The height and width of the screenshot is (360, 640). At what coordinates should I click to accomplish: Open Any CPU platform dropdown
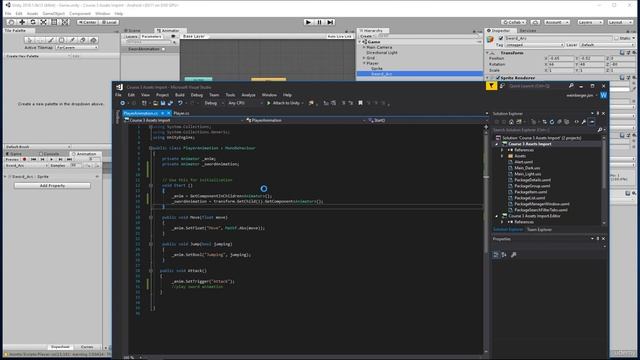245,103
